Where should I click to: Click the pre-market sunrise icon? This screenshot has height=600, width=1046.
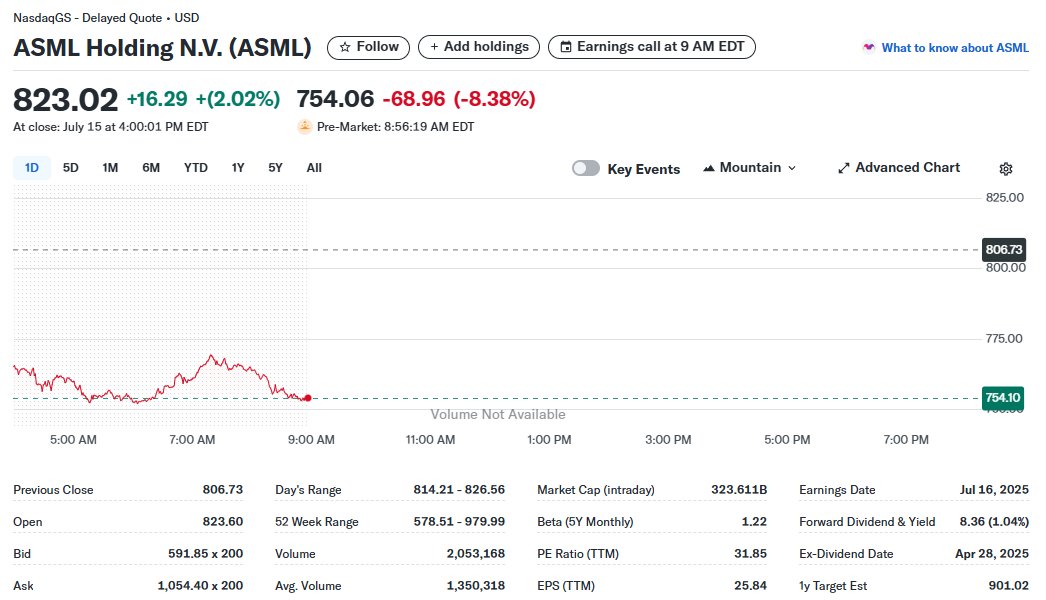click(305, 126)
